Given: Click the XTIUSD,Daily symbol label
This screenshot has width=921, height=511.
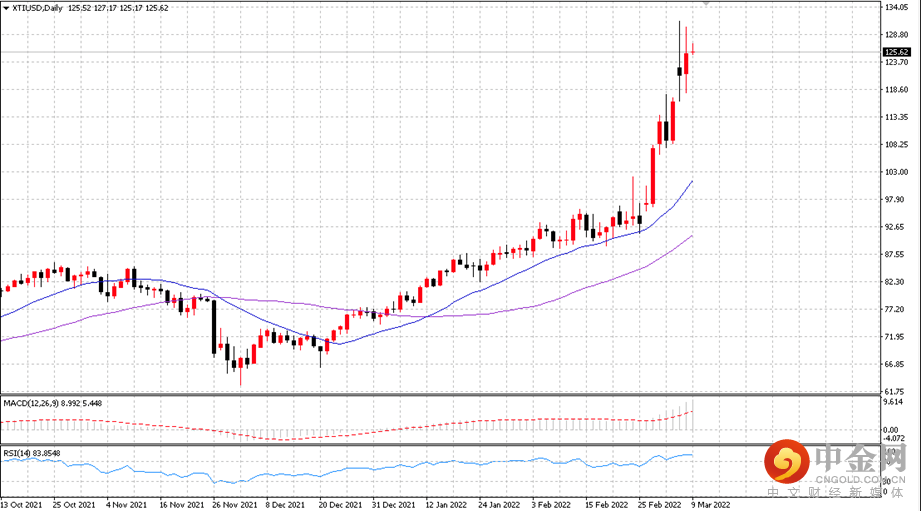Looking at the screenshot, I should tap(37, 8).
